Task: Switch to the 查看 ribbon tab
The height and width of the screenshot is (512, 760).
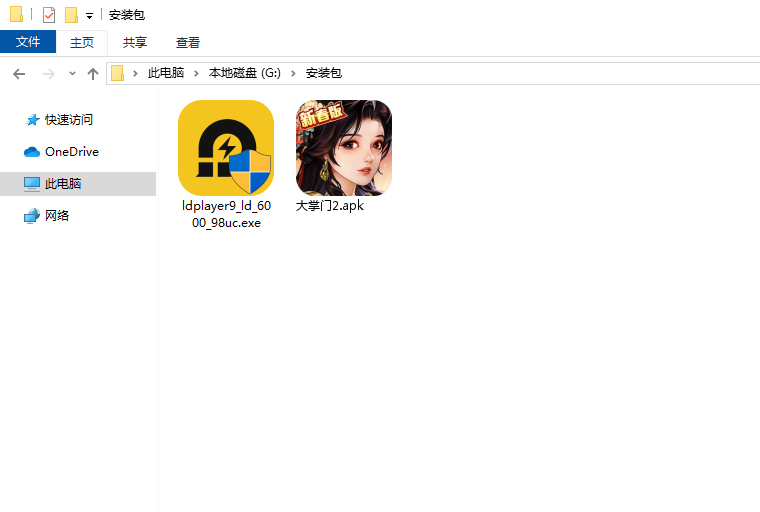Action: [188, 42]
